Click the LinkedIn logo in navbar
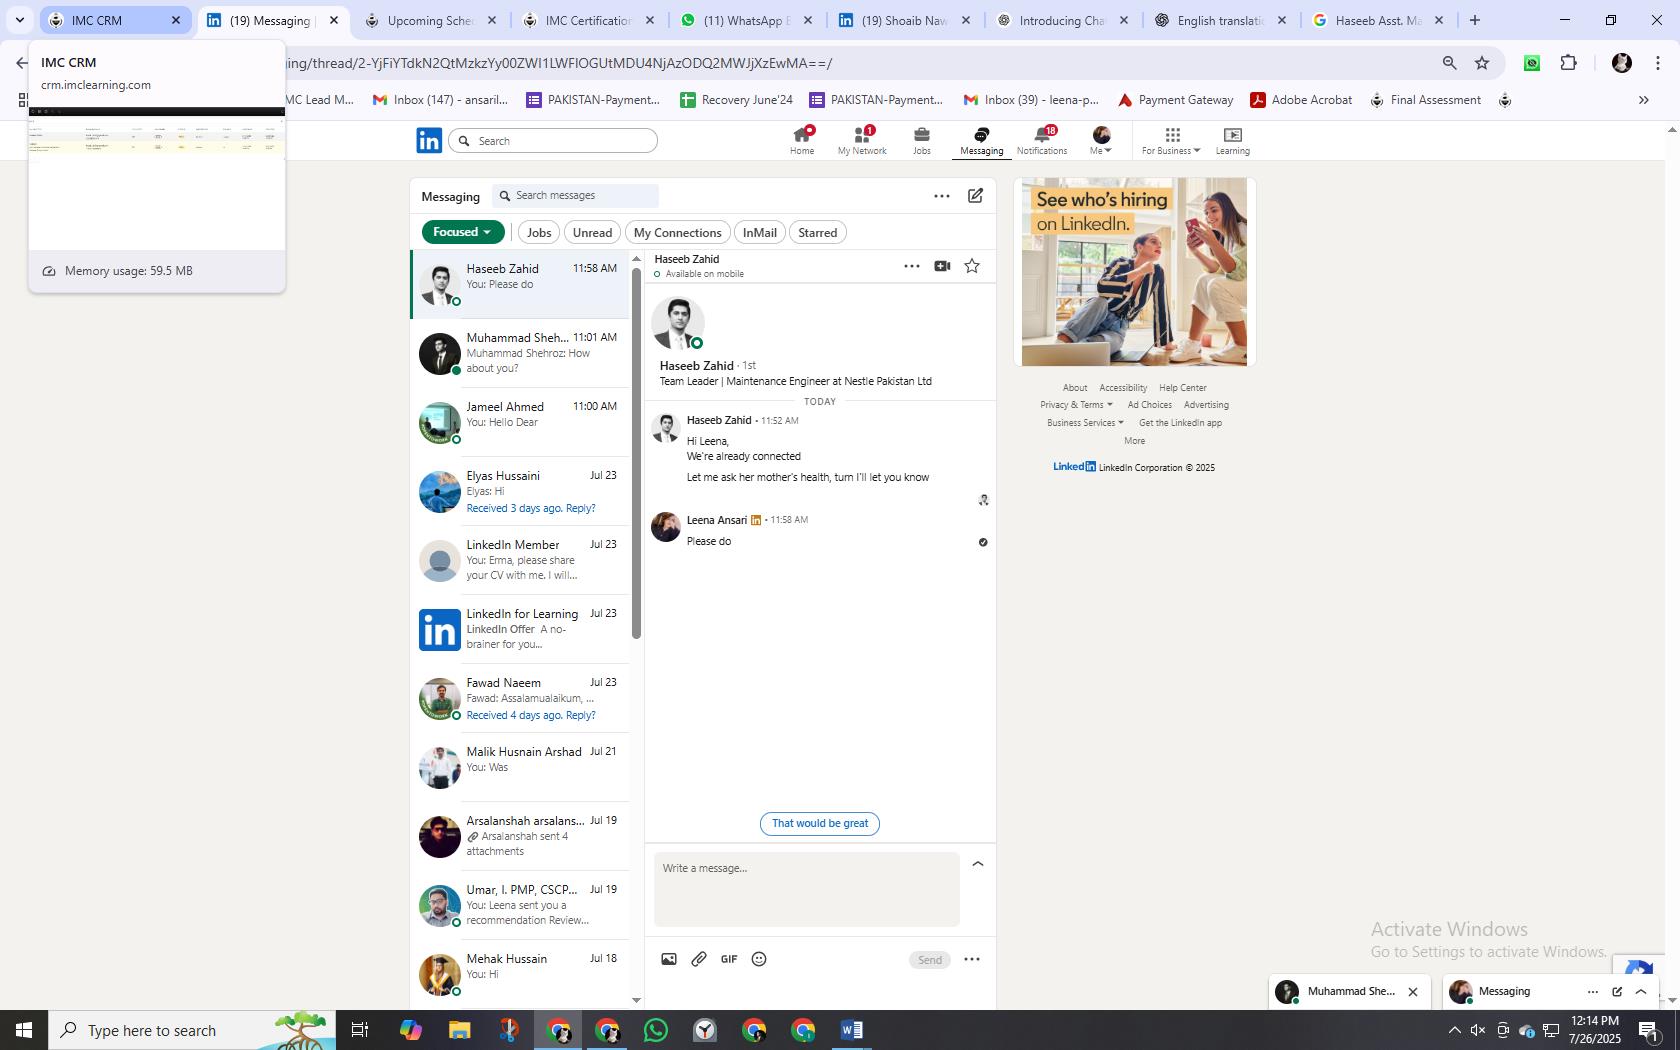This screenshot has width=1680, height=1050. (x=429, y=140)
